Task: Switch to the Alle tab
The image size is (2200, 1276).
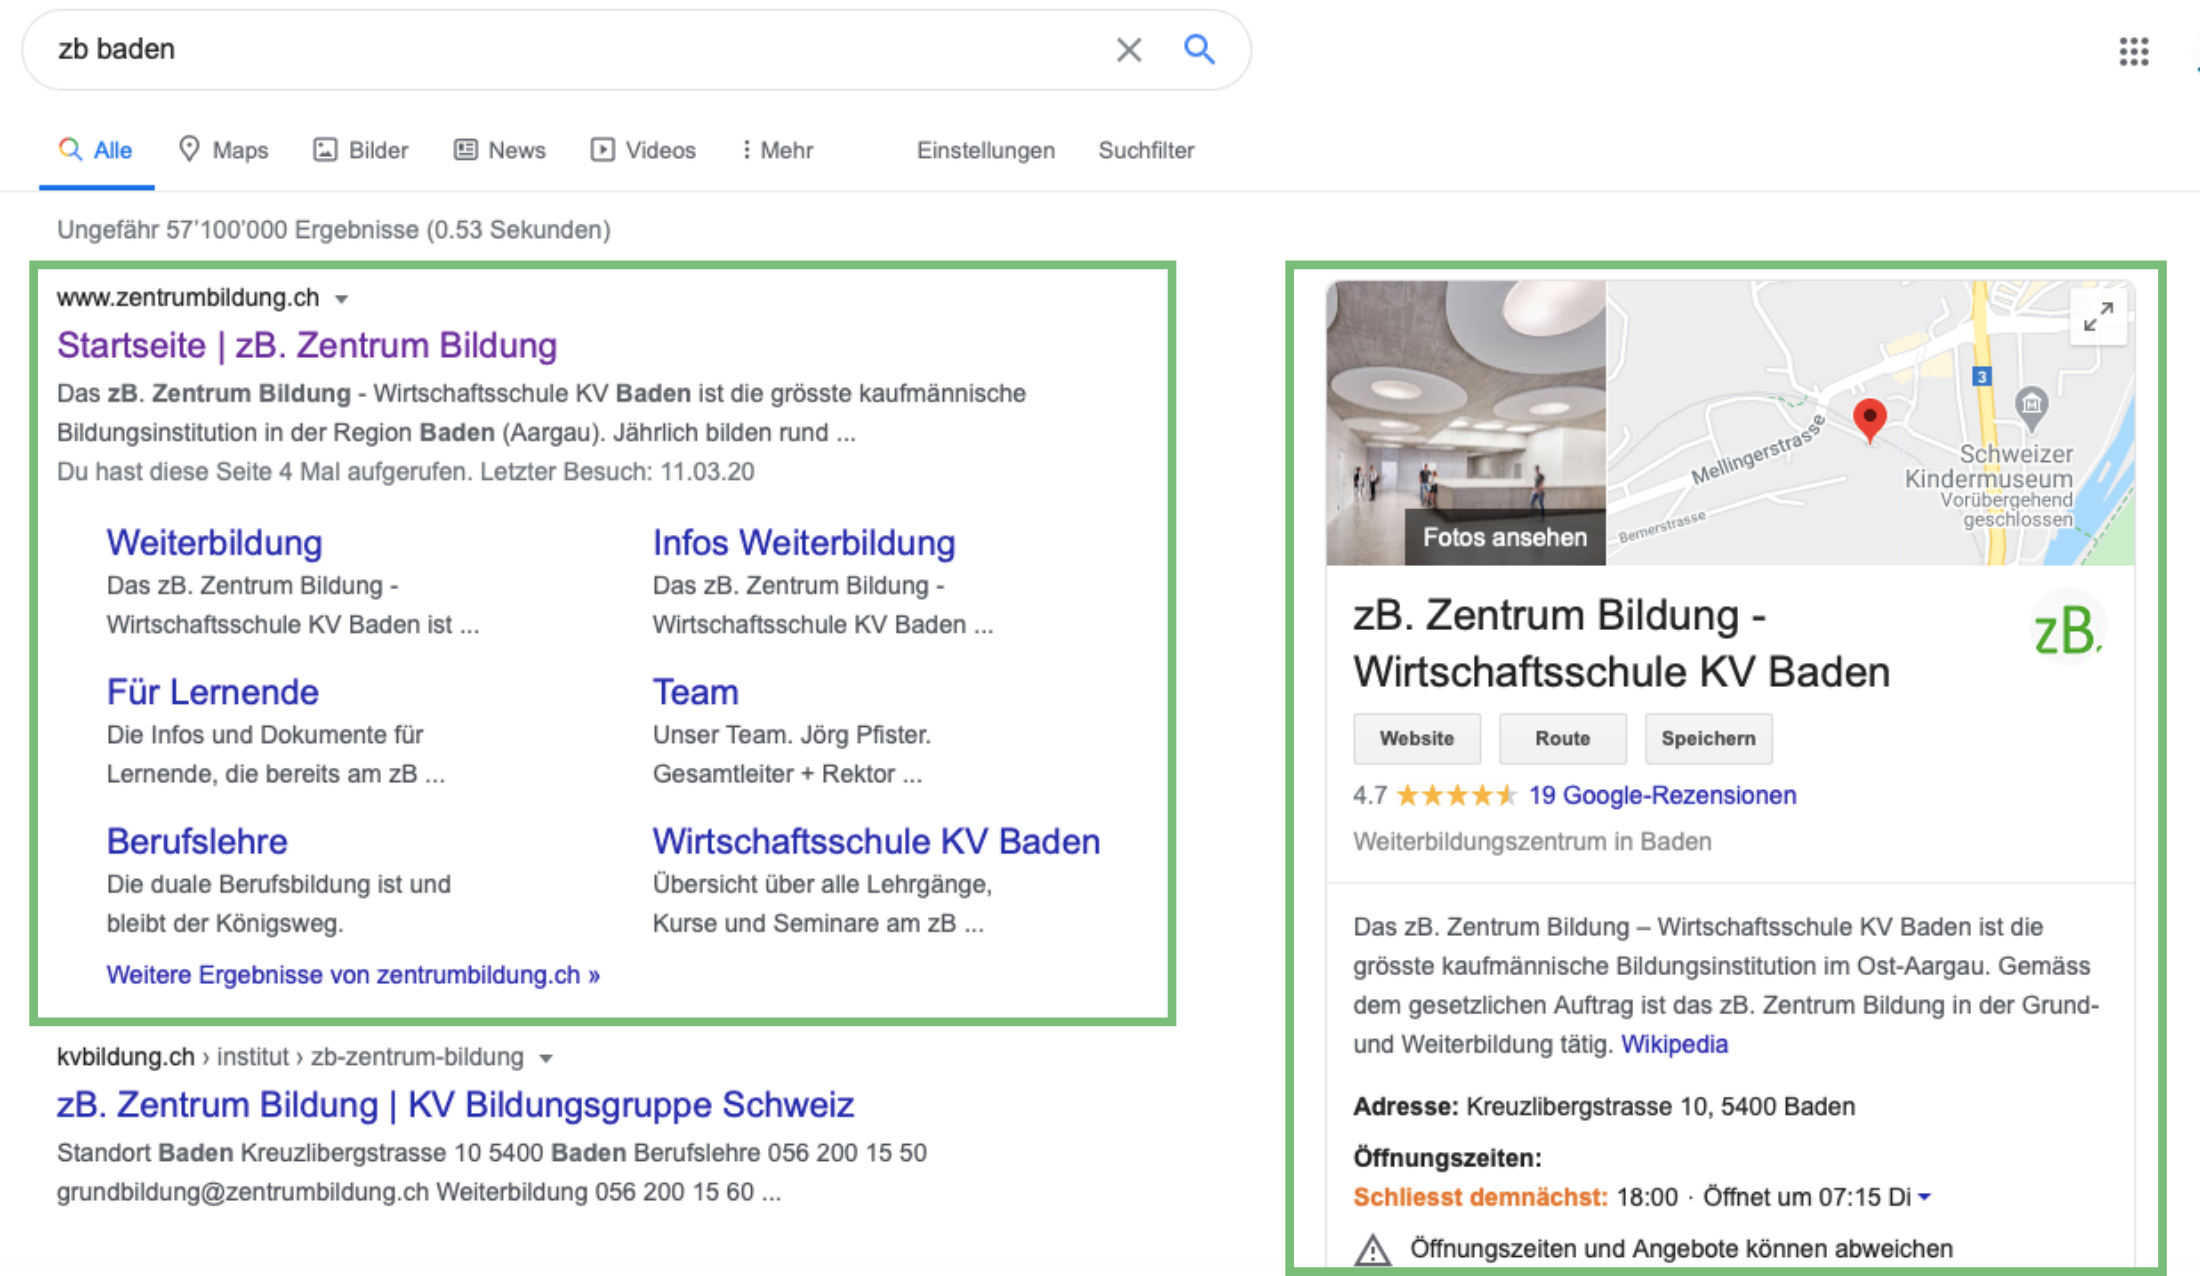Action: 96,150
